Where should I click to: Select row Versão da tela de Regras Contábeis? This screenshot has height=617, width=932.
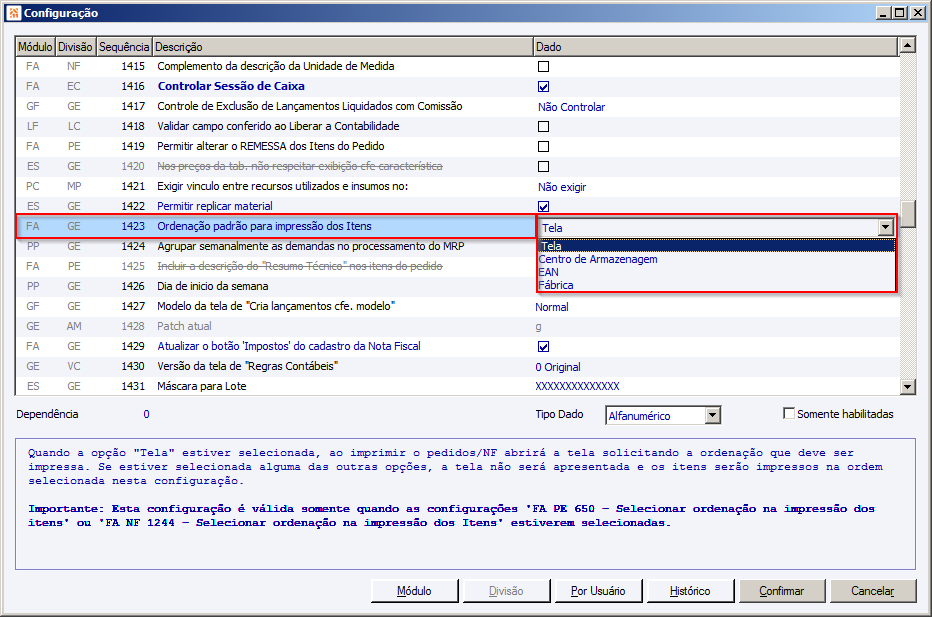point(457,366)
